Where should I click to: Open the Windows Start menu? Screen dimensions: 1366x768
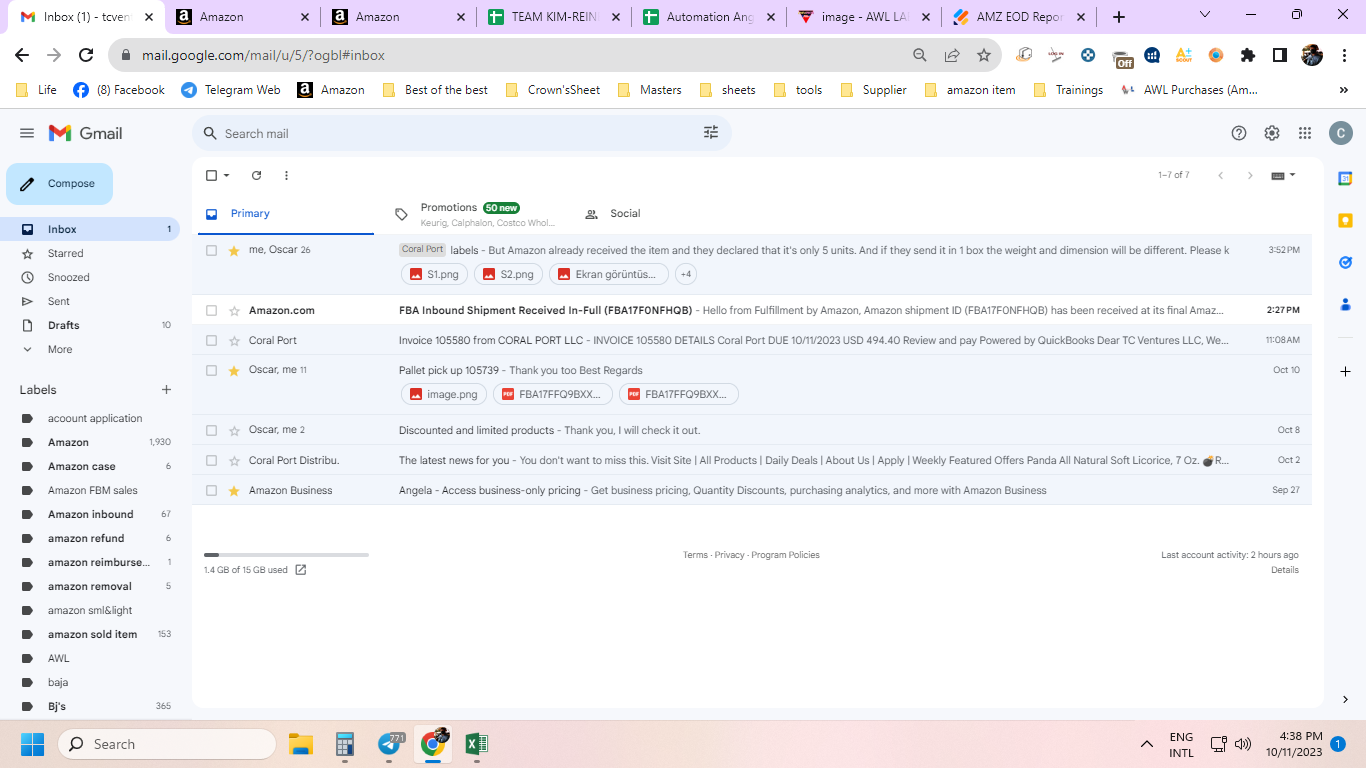[33, 744]
